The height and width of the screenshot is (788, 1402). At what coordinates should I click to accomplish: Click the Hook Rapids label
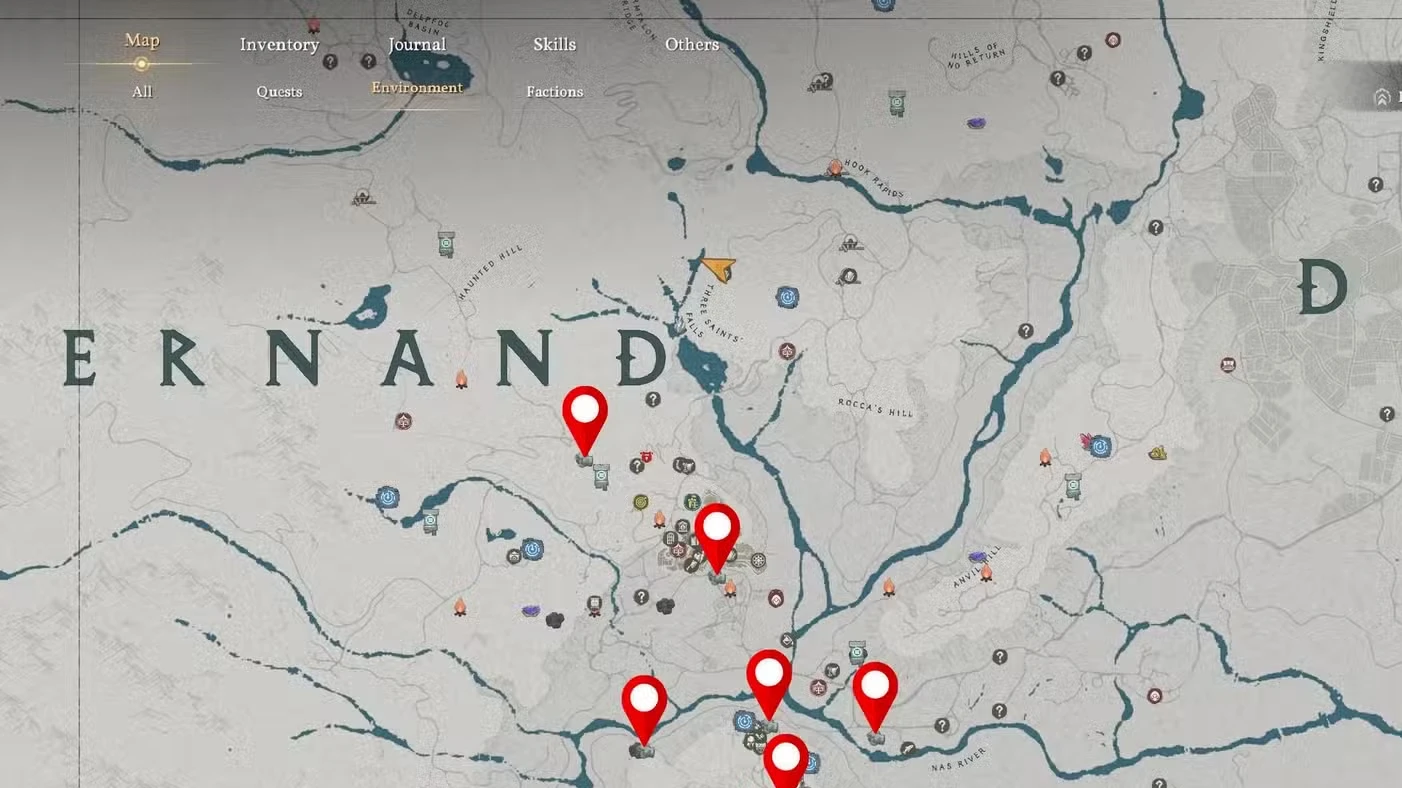click(x=873, y=179)
